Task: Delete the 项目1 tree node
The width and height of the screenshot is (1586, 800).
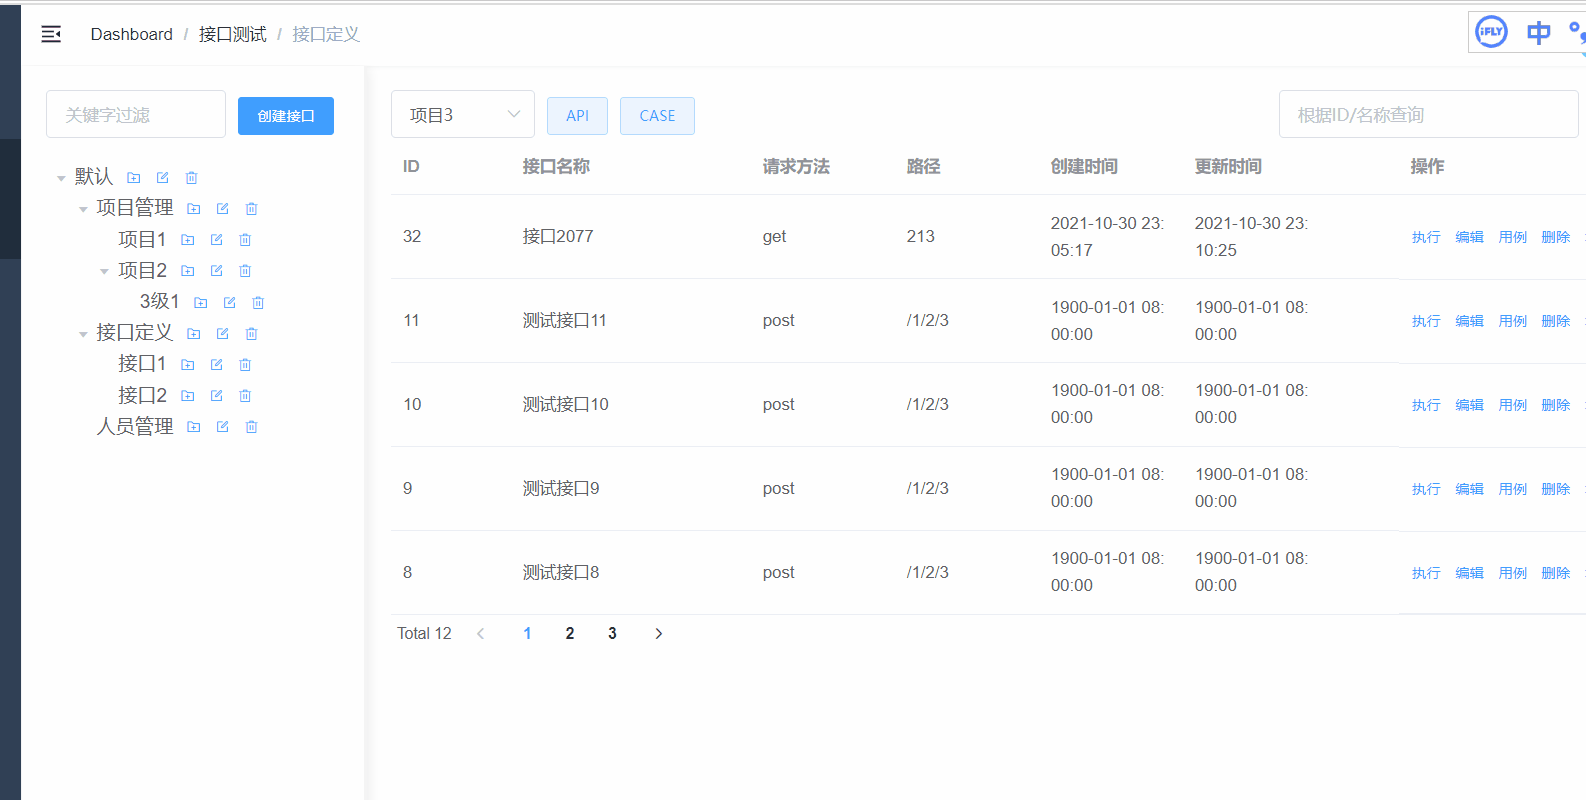Action: (245, 240)
